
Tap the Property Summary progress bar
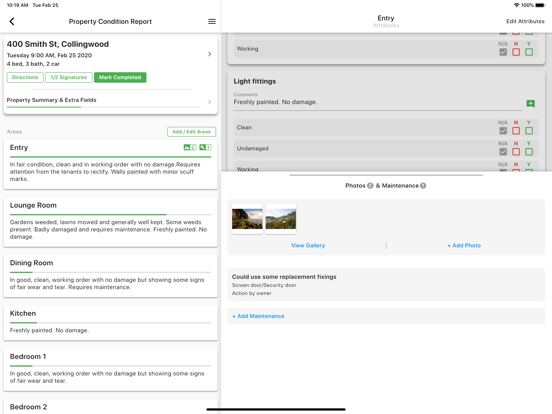103,107
